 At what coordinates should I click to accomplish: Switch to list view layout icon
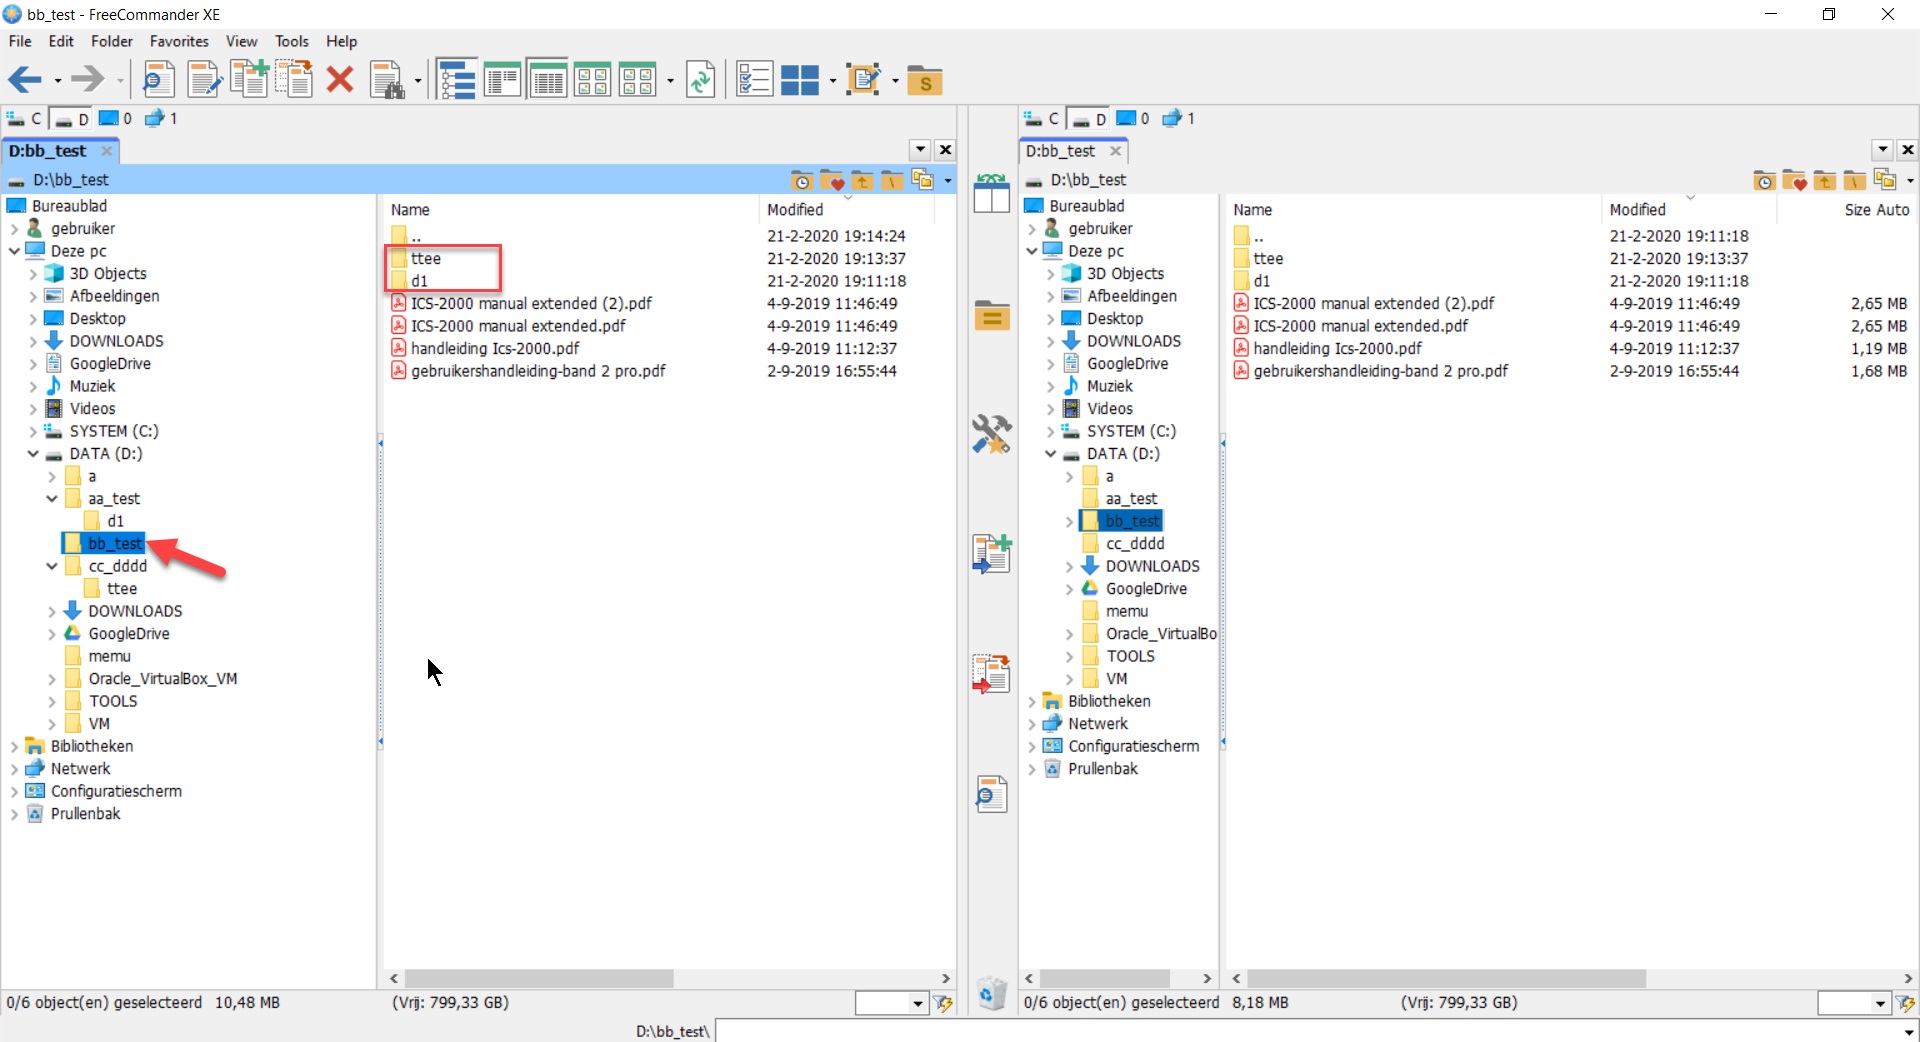click(502, 80)
